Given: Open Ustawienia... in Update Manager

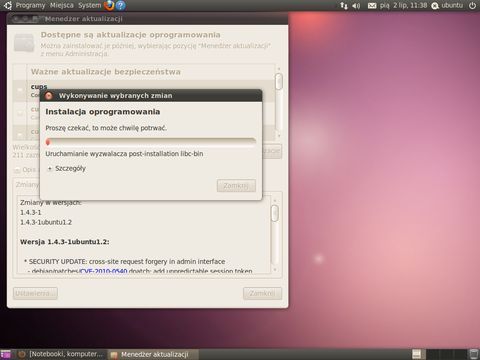Looking at the screenshot, I should (35, 293).
